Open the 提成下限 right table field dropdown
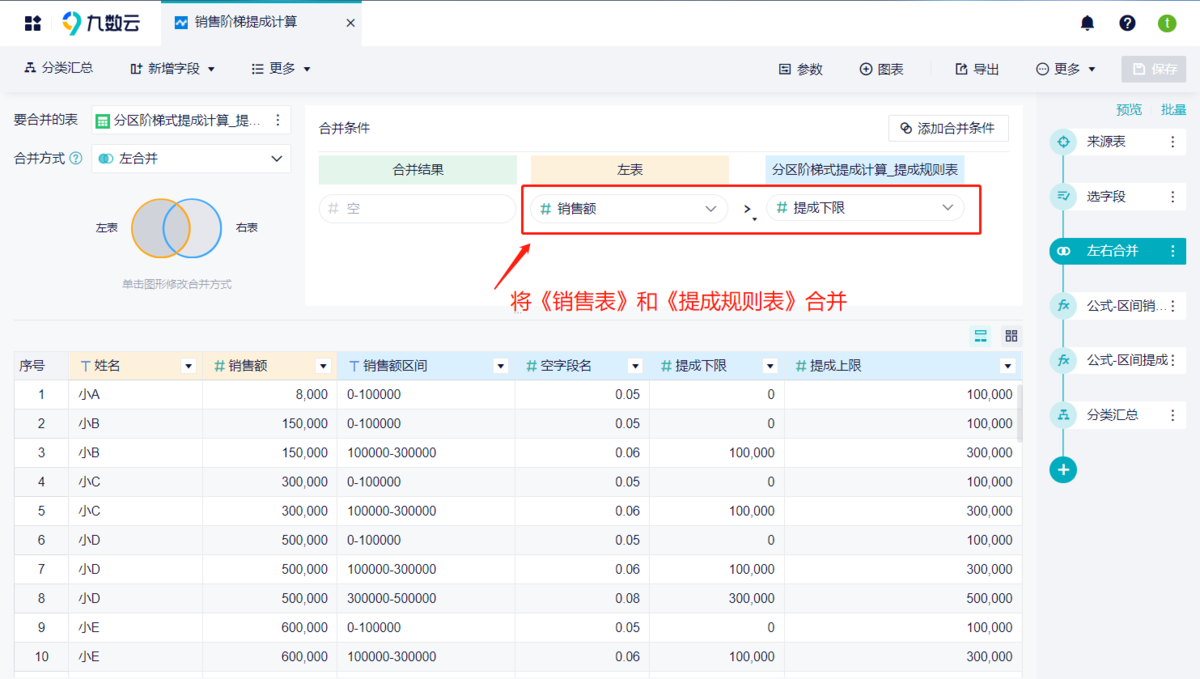 pyautogui.click(x=865, y=208)
